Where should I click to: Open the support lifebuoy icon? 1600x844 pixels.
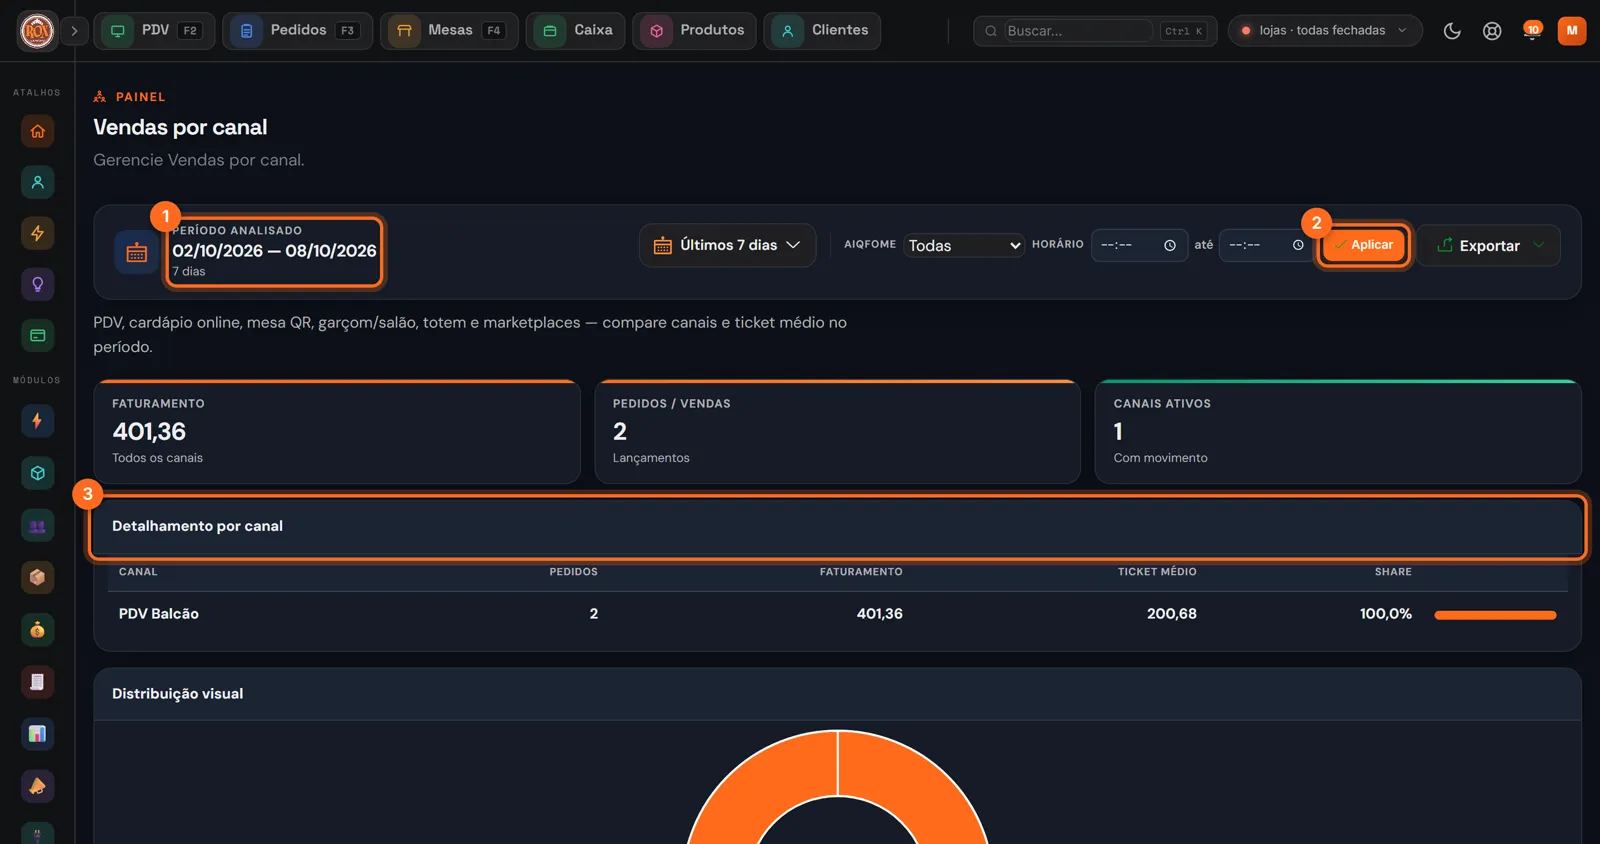1492,31
